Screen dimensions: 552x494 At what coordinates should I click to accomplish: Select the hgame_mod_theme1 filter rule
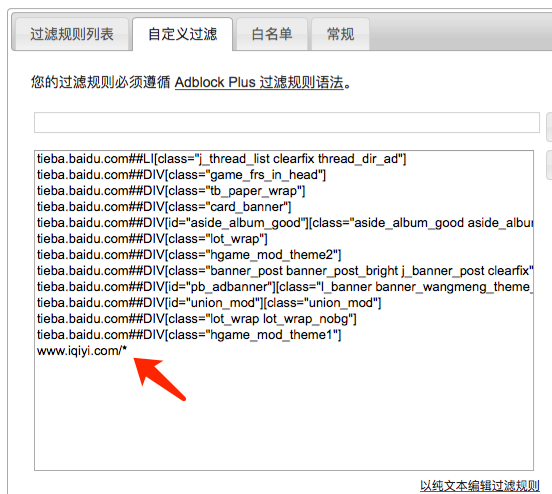(x=189, y=334)
